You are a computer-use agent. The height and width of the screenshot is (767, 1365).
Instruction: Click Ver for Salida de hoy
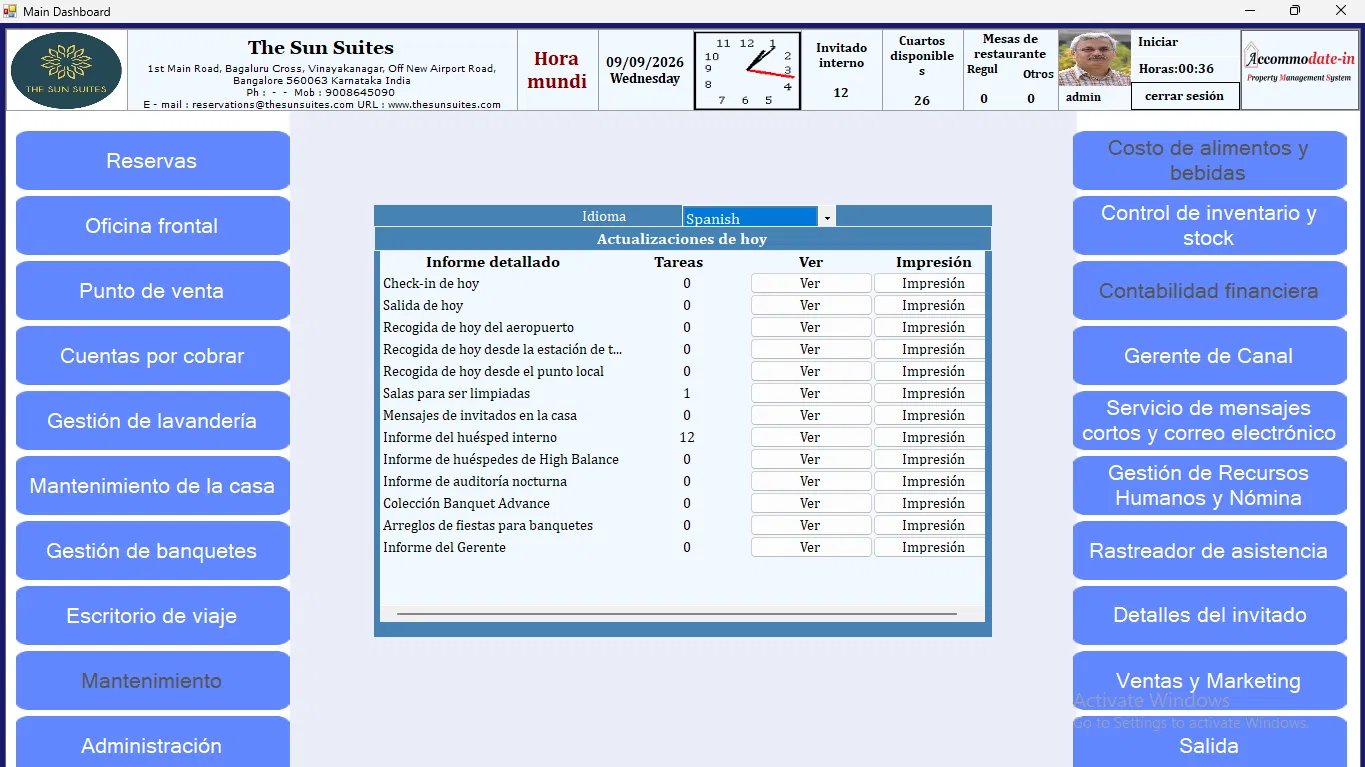click(811, 305)
